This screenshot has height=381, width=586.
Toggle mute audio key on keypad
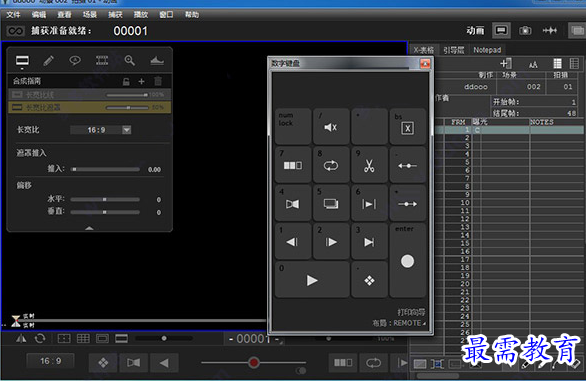331,126
